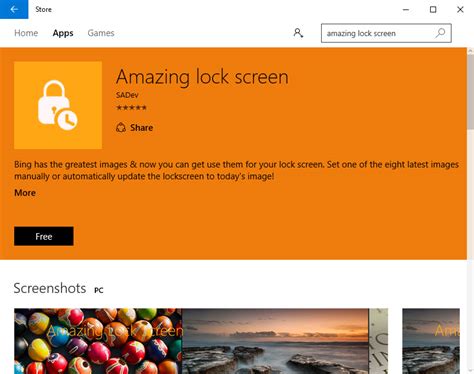
Task: Go back with the blue arrow button
Action: (14, 9)
